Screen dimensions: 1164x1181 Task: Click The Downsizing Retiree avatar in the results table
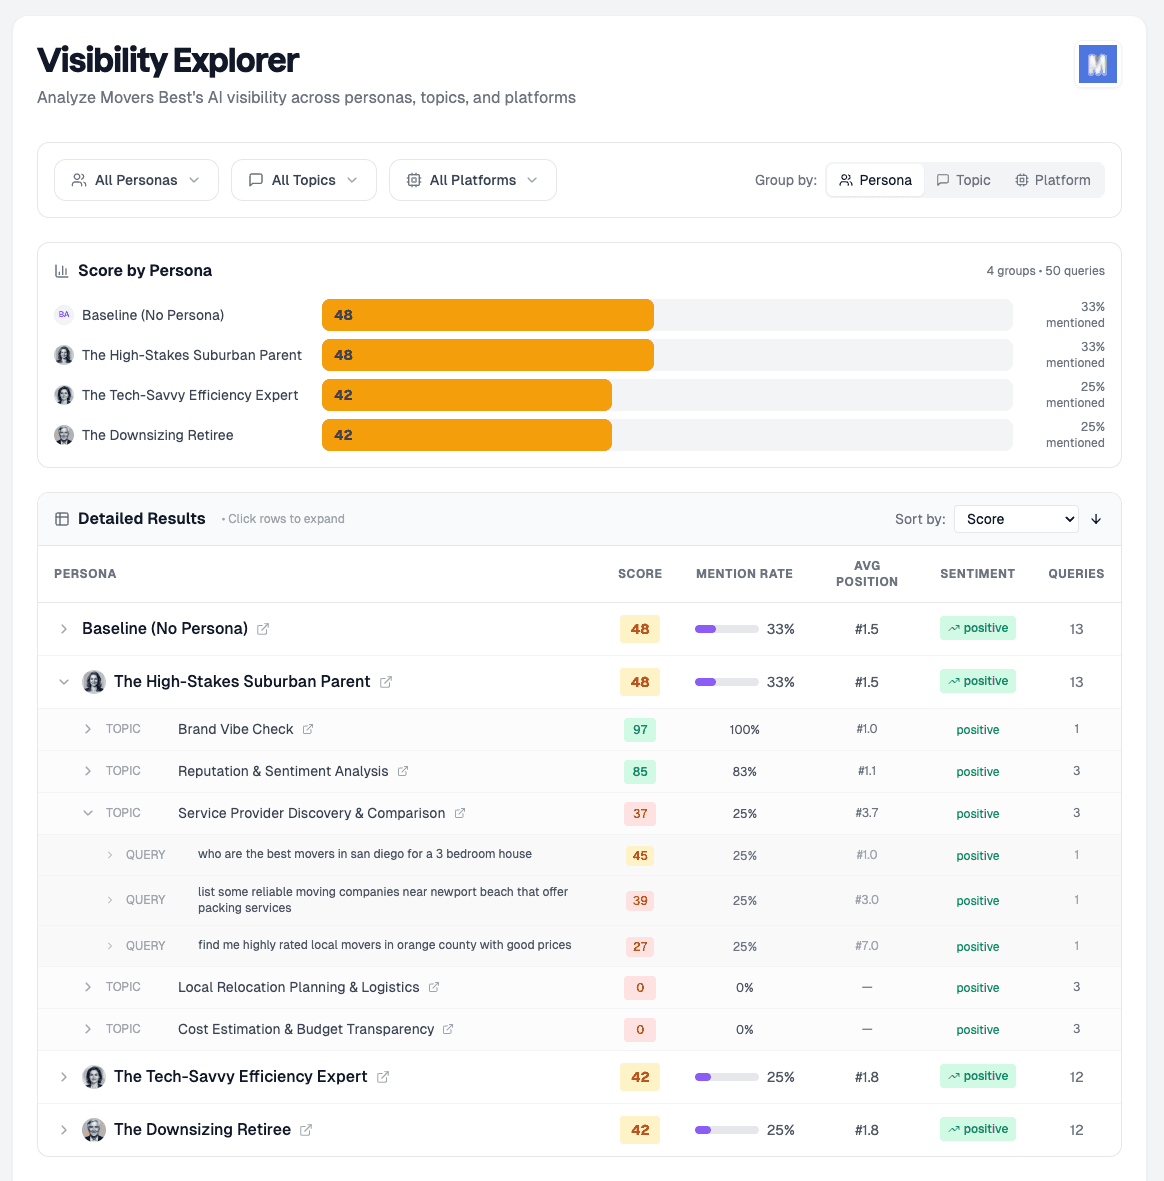click(x=94, y=1129)
